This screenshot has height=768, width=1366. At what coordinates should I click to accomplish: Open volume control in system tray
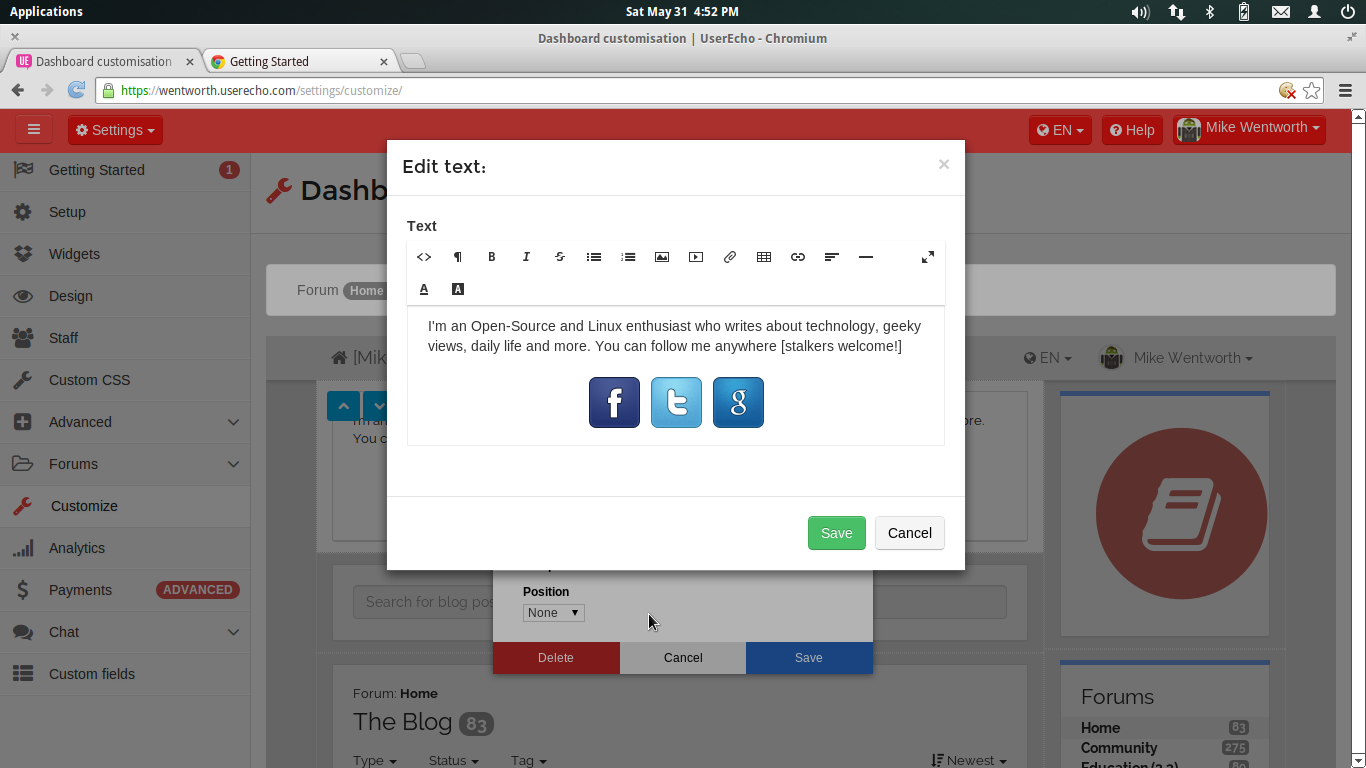click(x=1140, y=12)
